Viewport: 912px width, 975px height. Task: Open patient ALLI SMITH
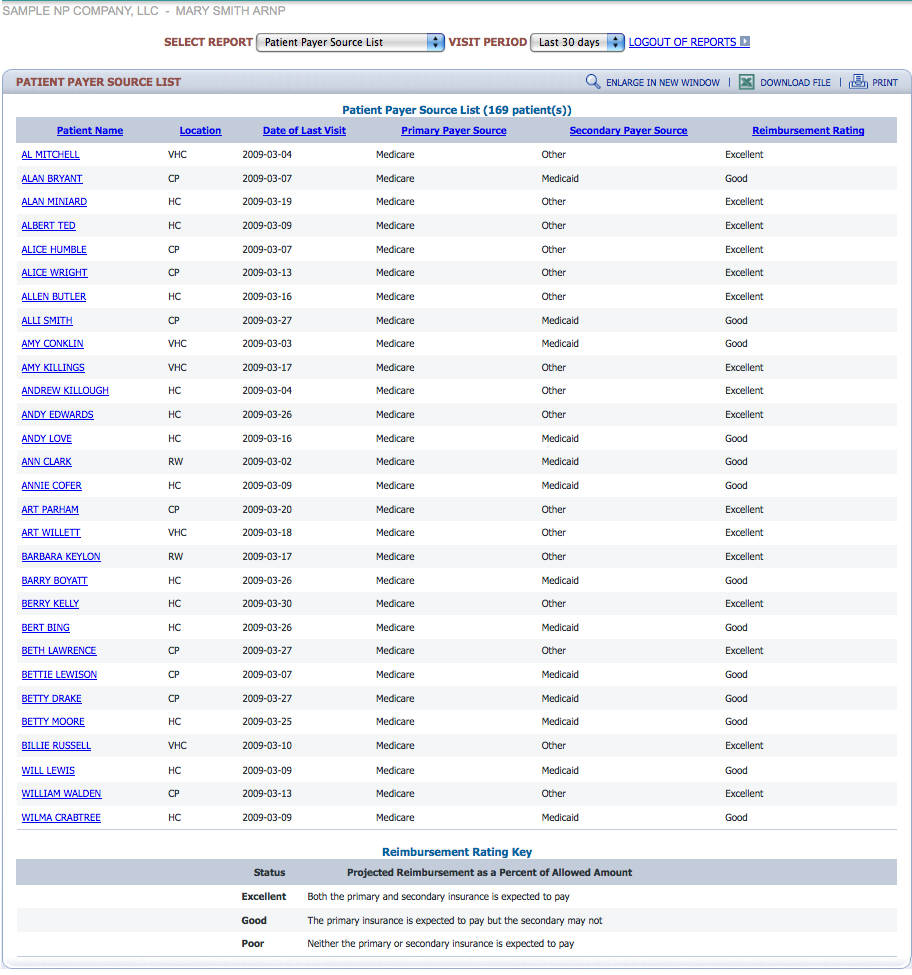(x=47, y=321)
